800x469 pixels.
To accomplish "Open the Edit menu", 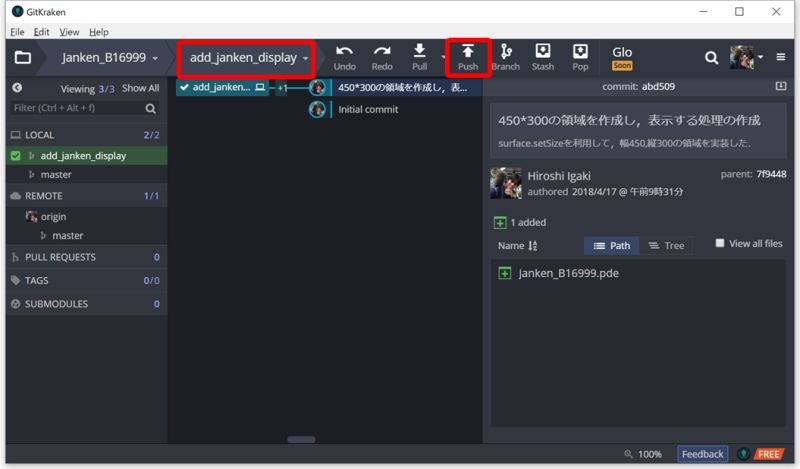I will coord(41,32).
